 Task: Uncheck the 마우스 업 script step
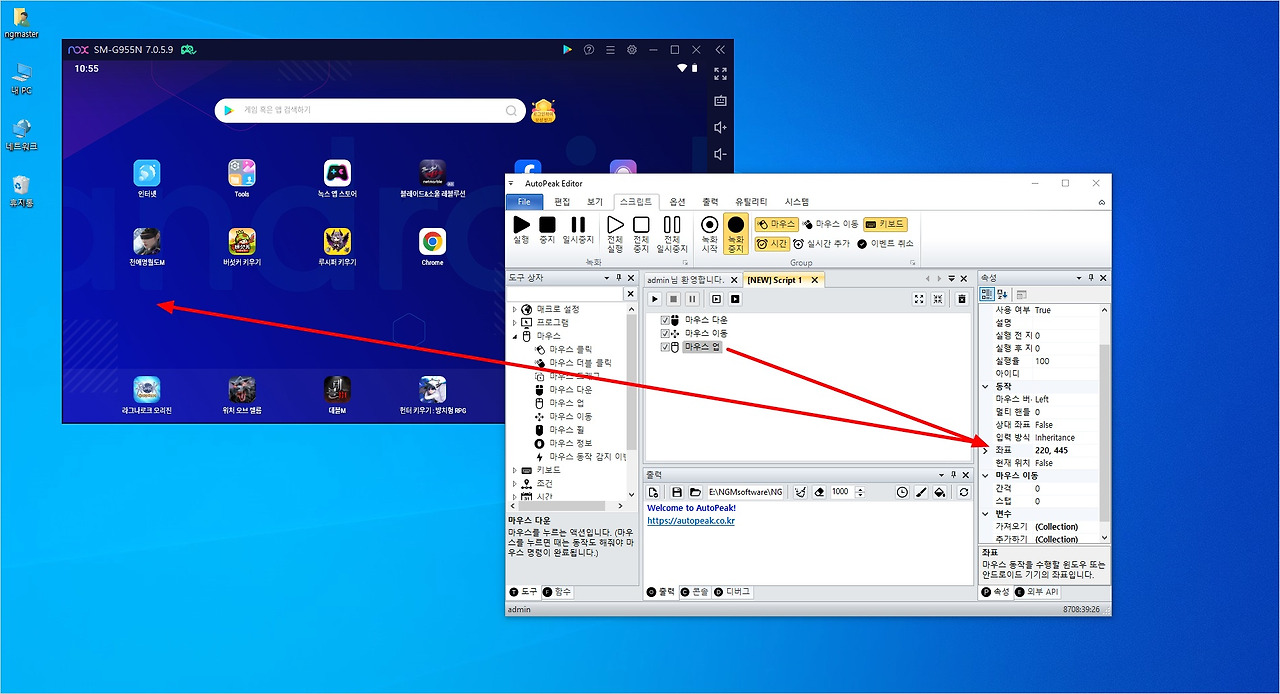coord(665,347)
